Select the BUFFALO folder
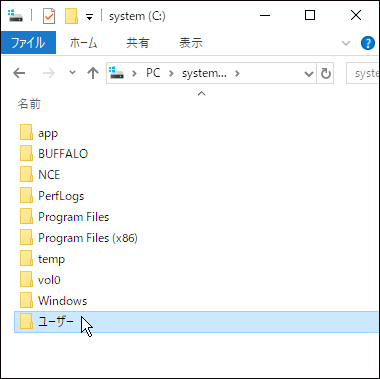The height and width of the screenshot is (379, 380). [x=63, y=154]
